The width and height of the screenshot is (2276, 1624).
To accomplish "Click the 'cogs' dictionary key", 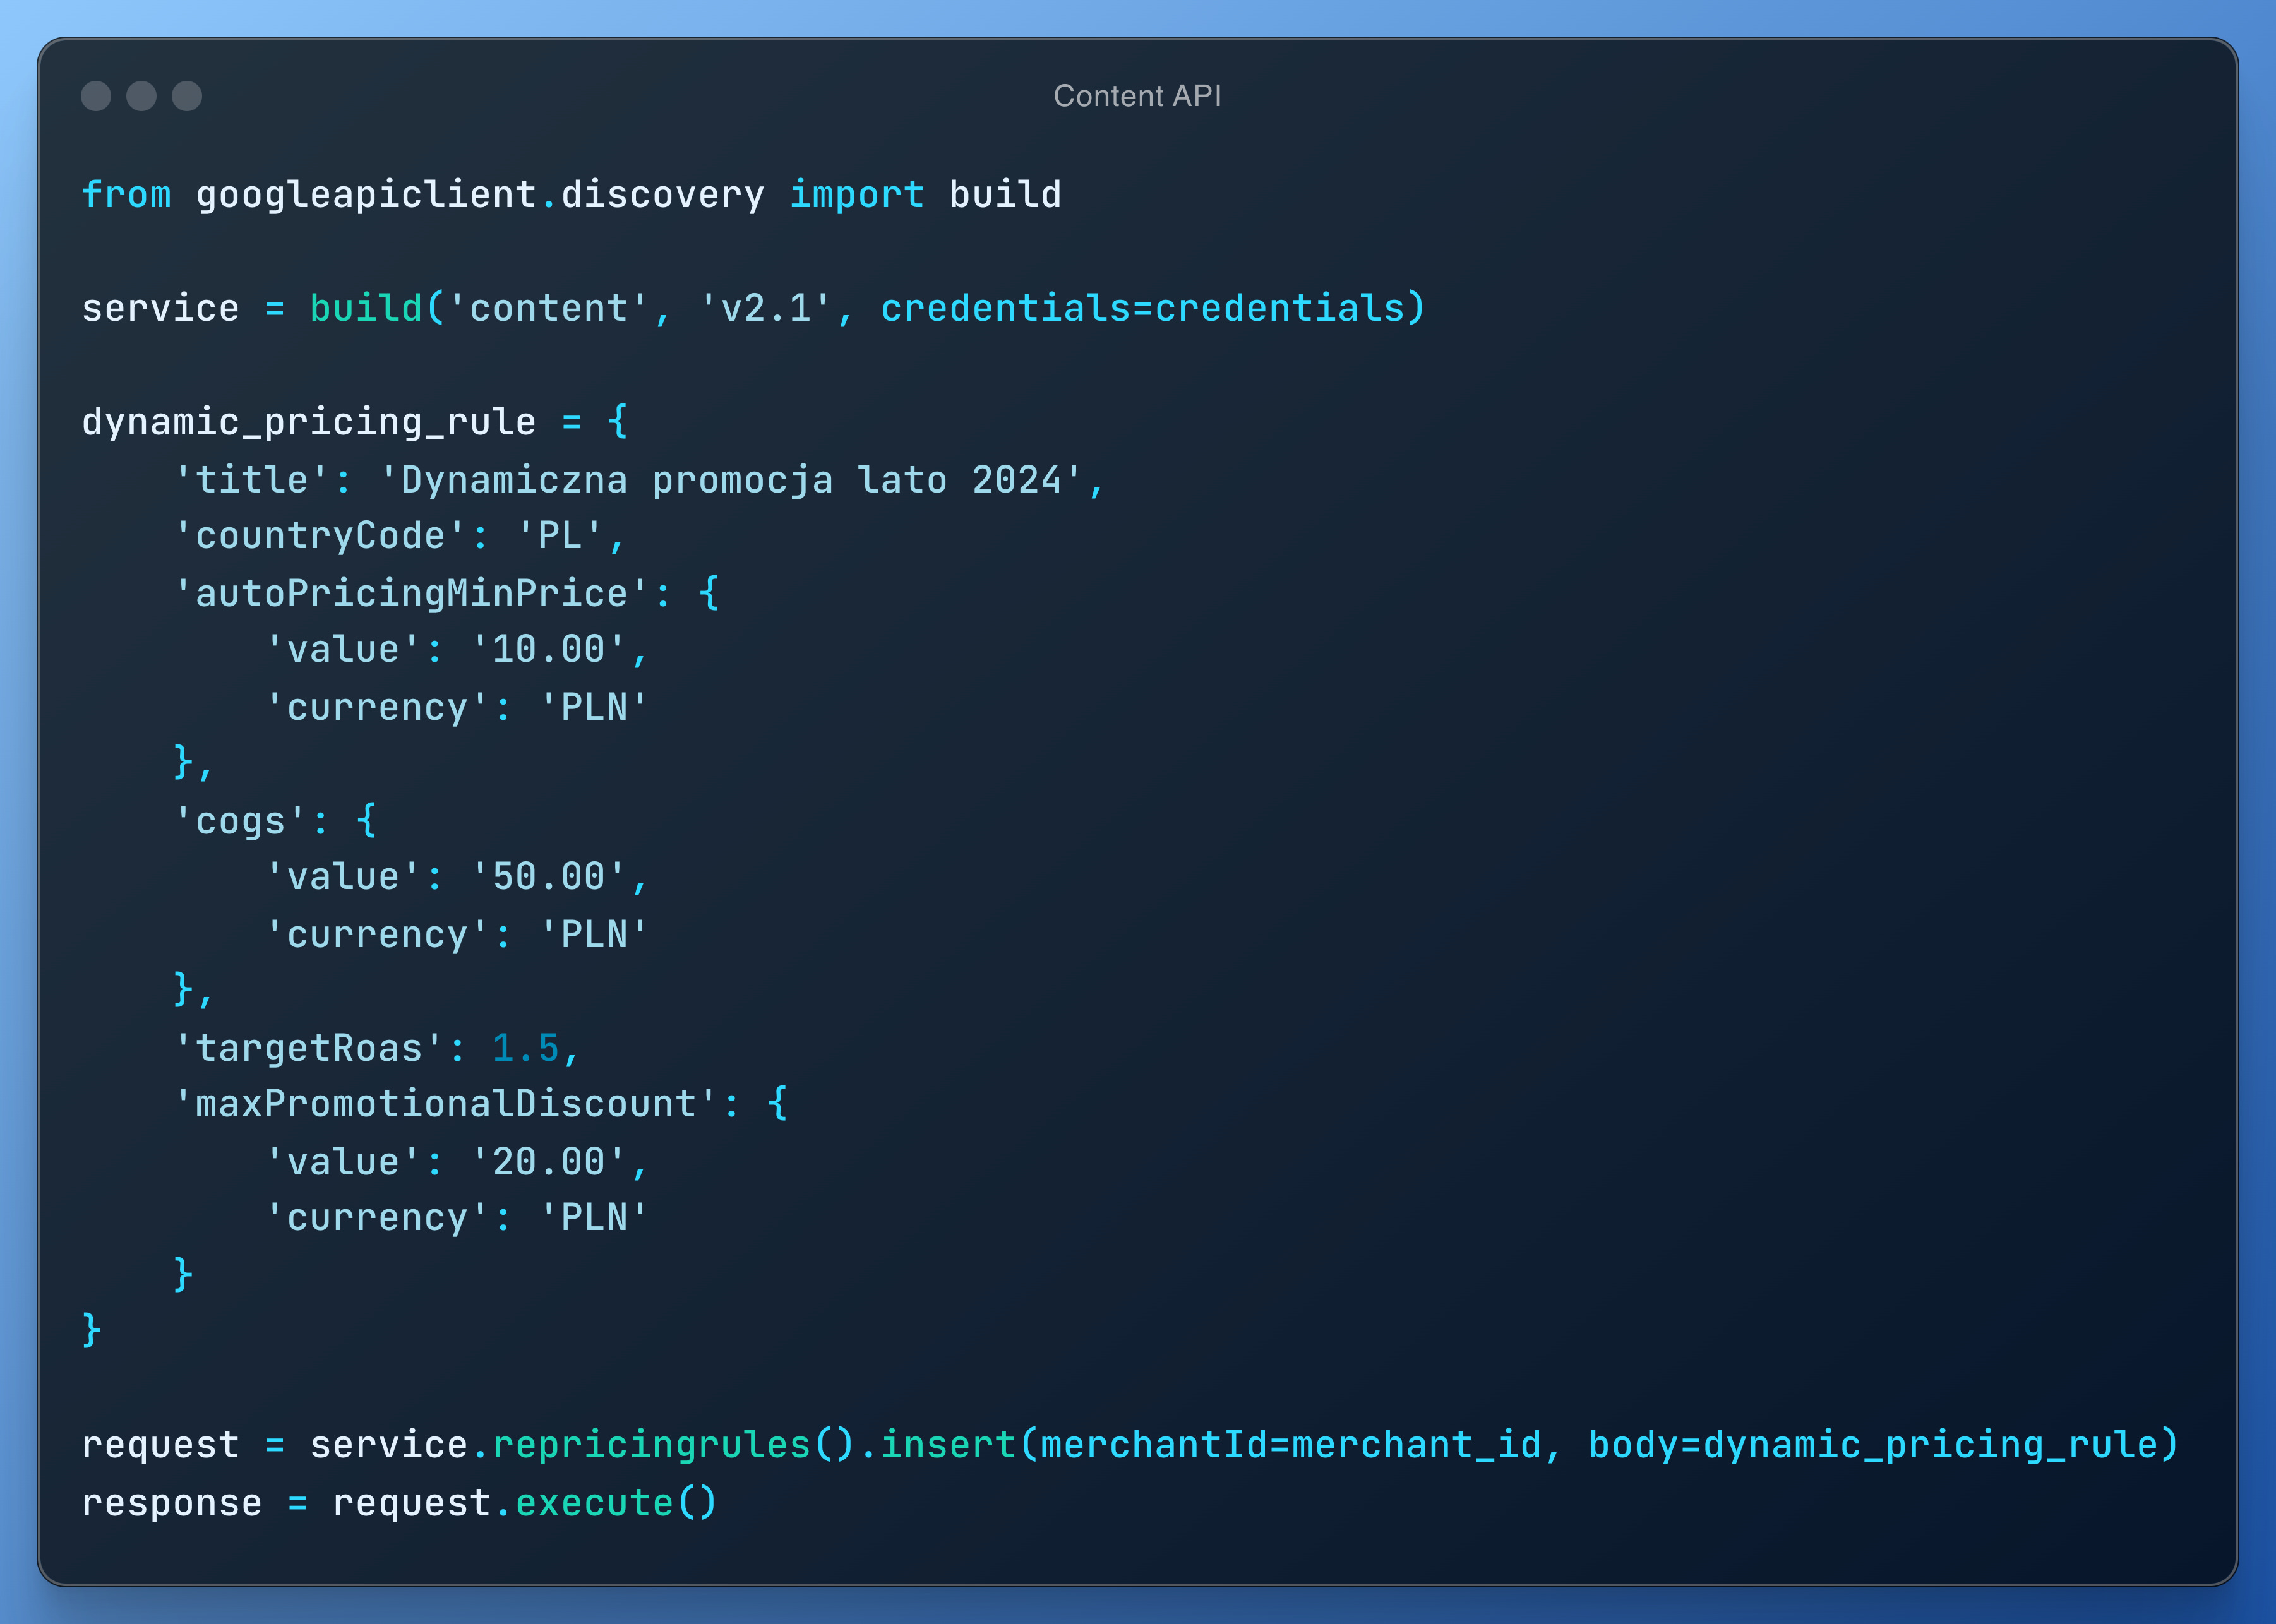I will pyautogui.click(x=240, y=822).
